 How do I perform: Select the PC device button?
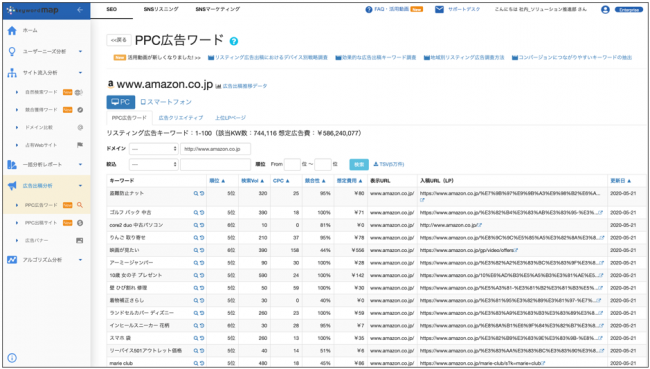tap(121, 102)
